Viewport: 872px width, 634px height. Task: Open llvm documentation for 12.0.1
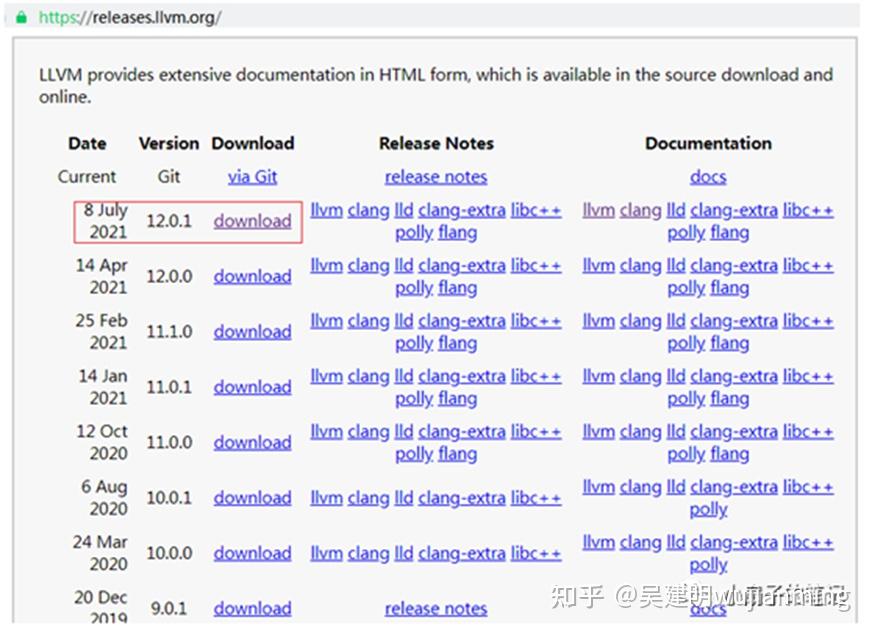598,210
